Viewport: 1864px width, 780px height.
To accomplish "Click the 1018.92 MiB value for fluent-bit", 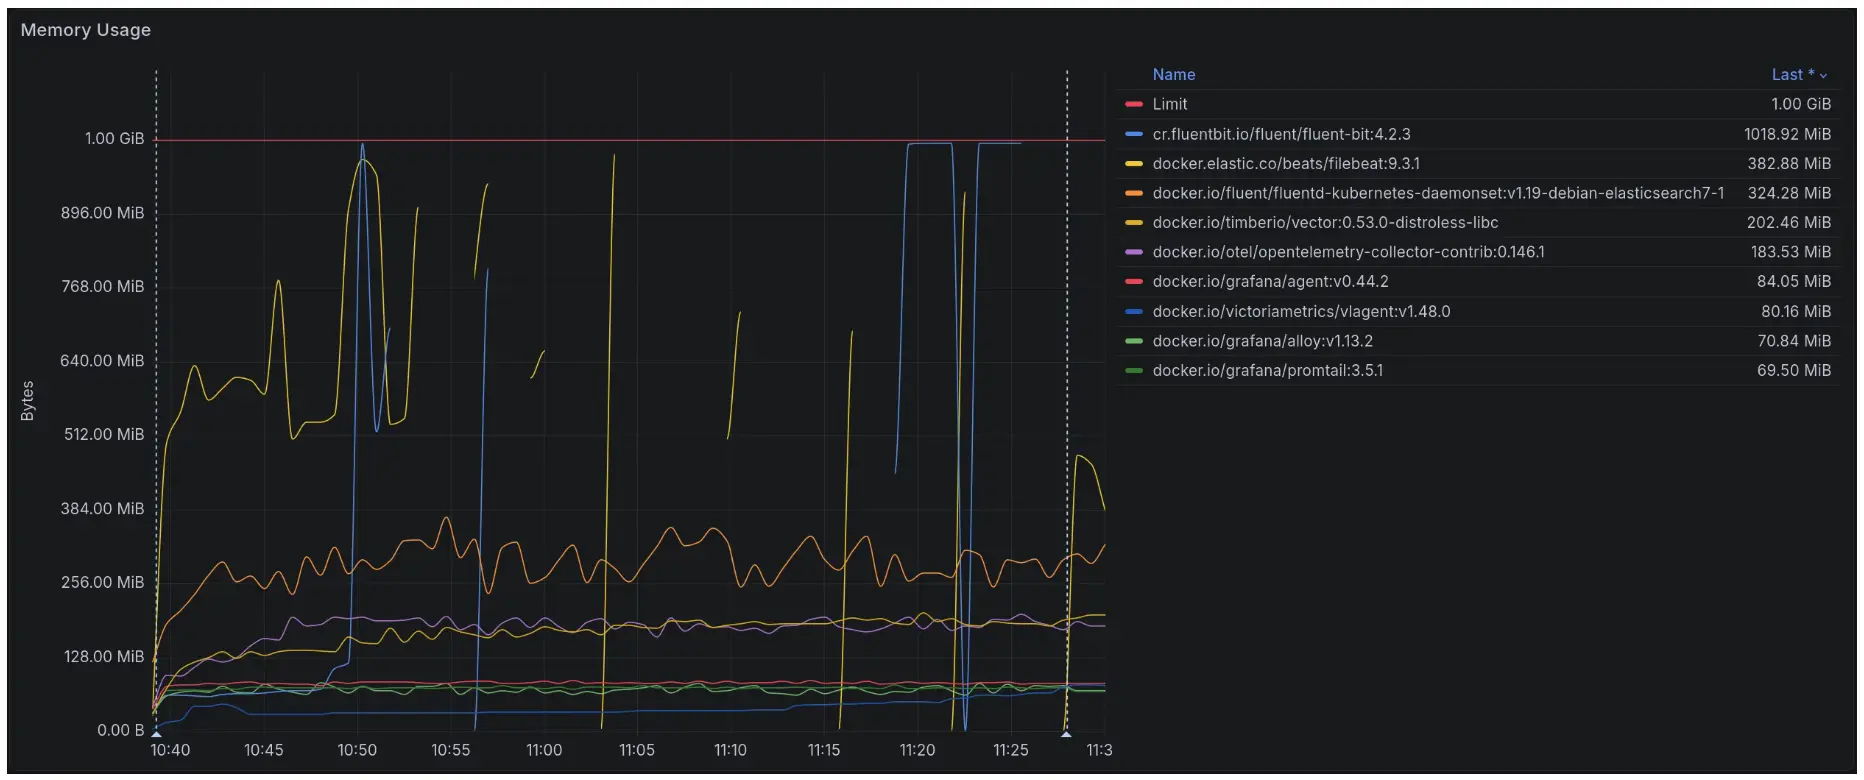I will coord(1787,134).
